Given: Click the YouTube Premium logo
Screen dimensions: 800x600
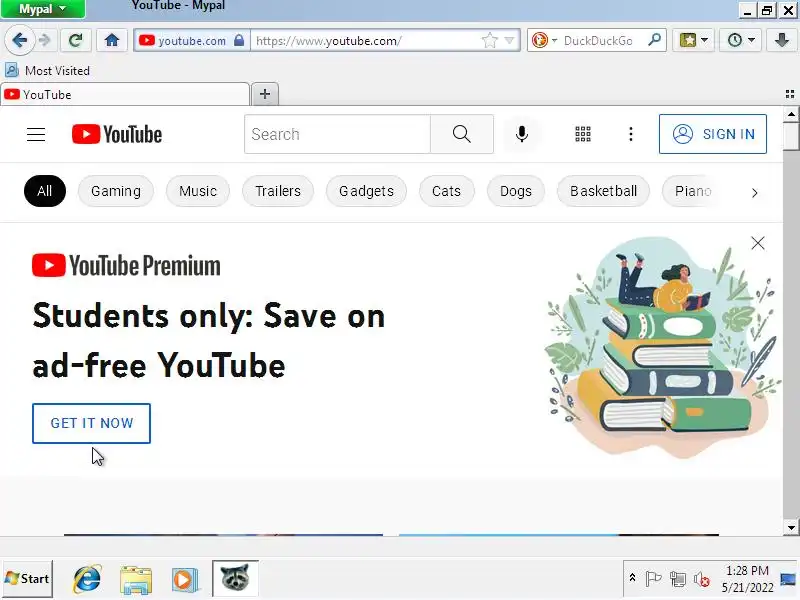Looking at the screenshot, I should point(126,265).
